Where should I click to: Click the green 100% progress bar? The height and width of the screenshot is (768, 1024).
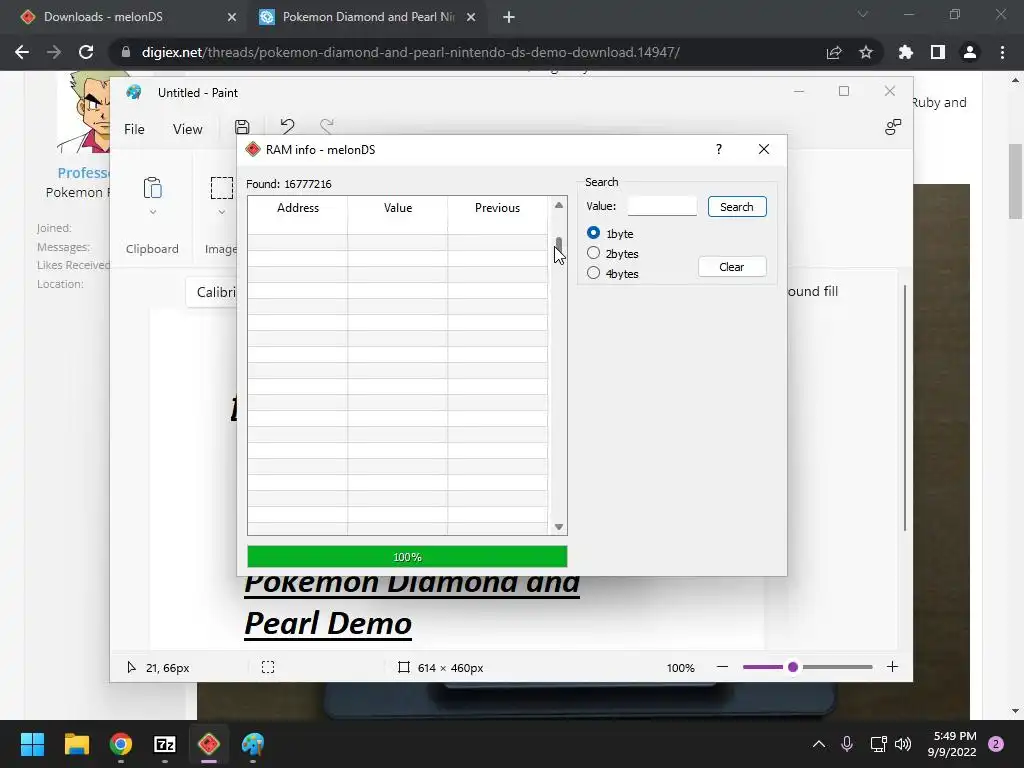click(x=407, y=556)
